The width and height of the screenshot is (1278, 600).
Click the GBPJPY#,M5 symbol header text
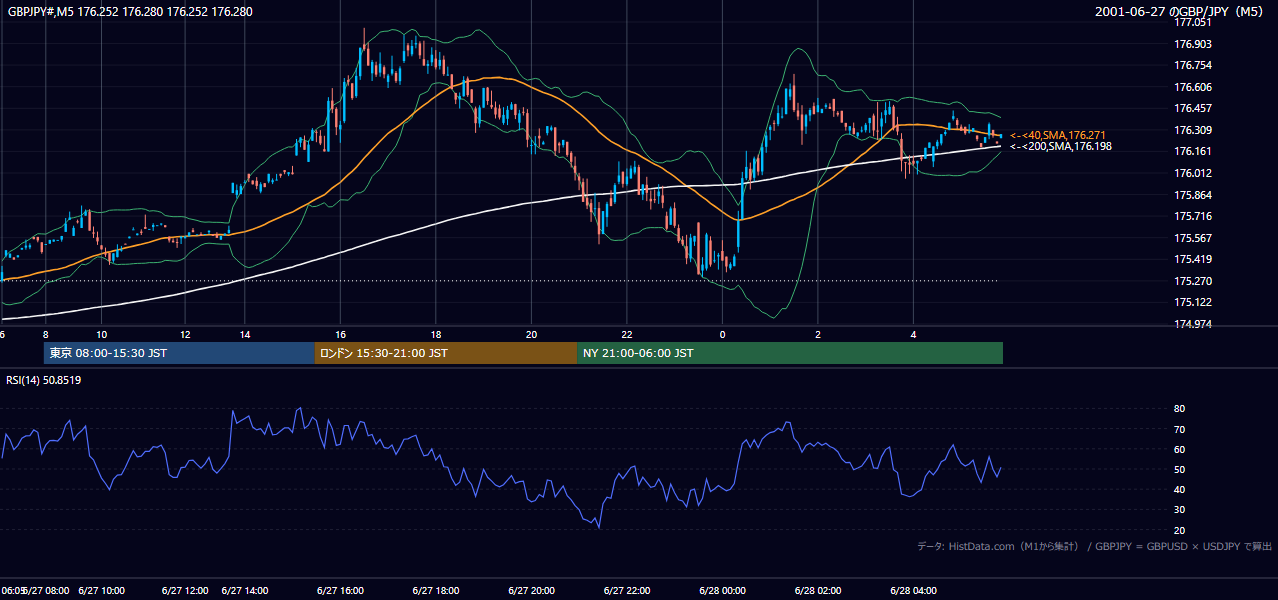(130, 12)
